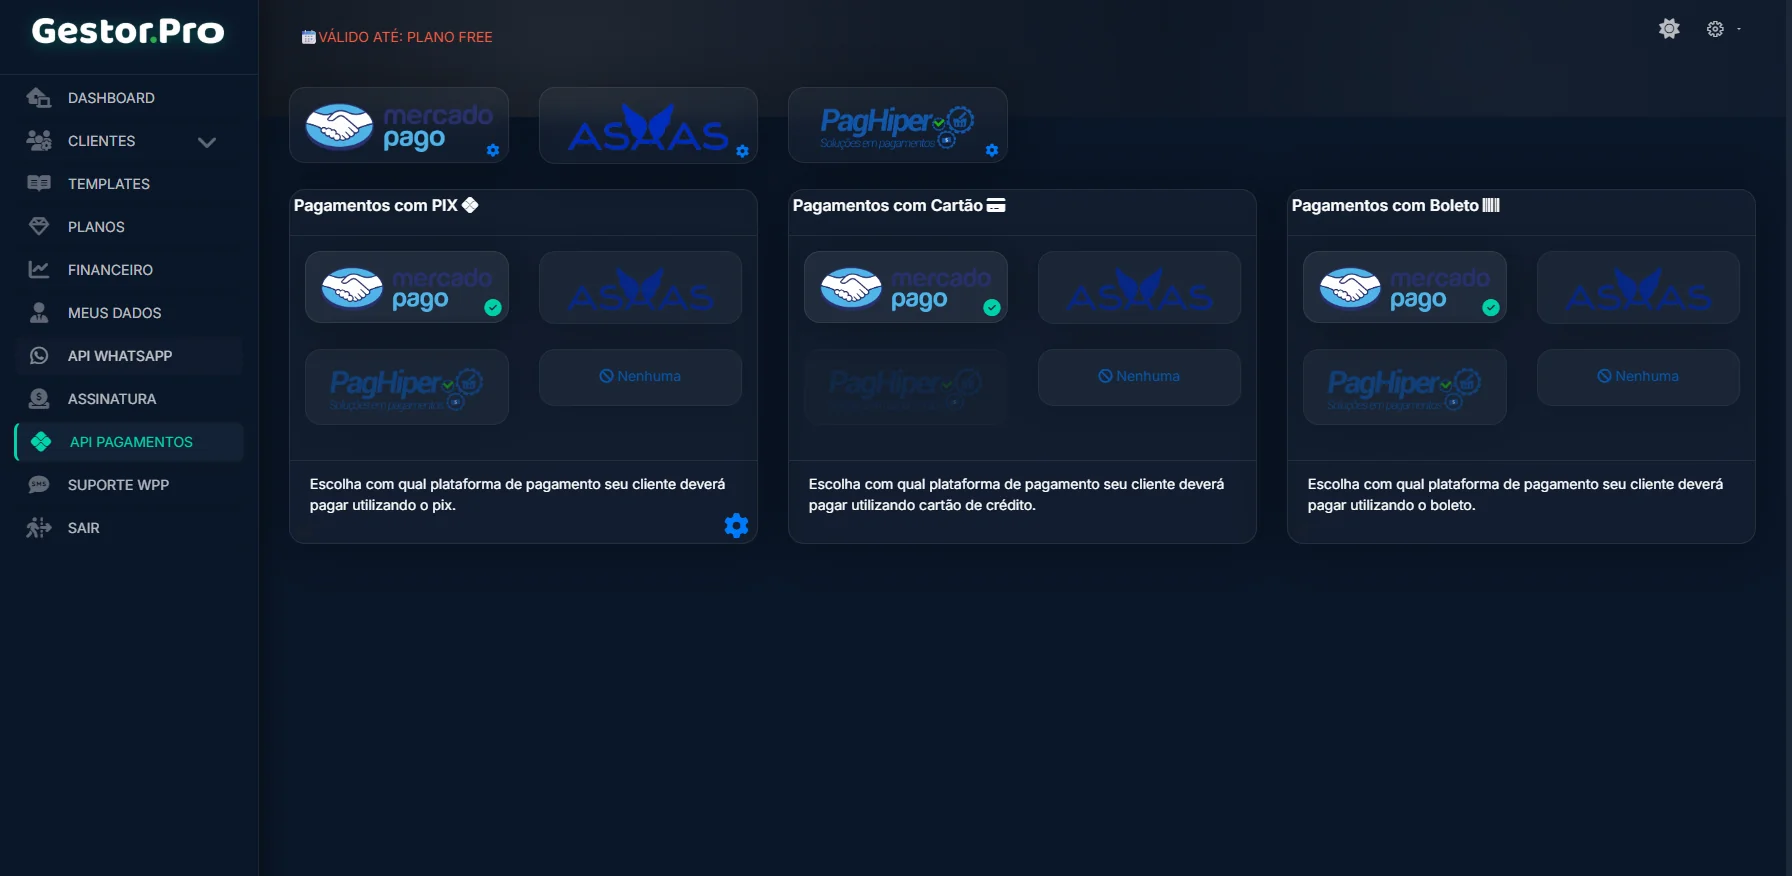Click the blue gear in PIX panel
This screenshot has height=876, width=1792.
(736, 526)
